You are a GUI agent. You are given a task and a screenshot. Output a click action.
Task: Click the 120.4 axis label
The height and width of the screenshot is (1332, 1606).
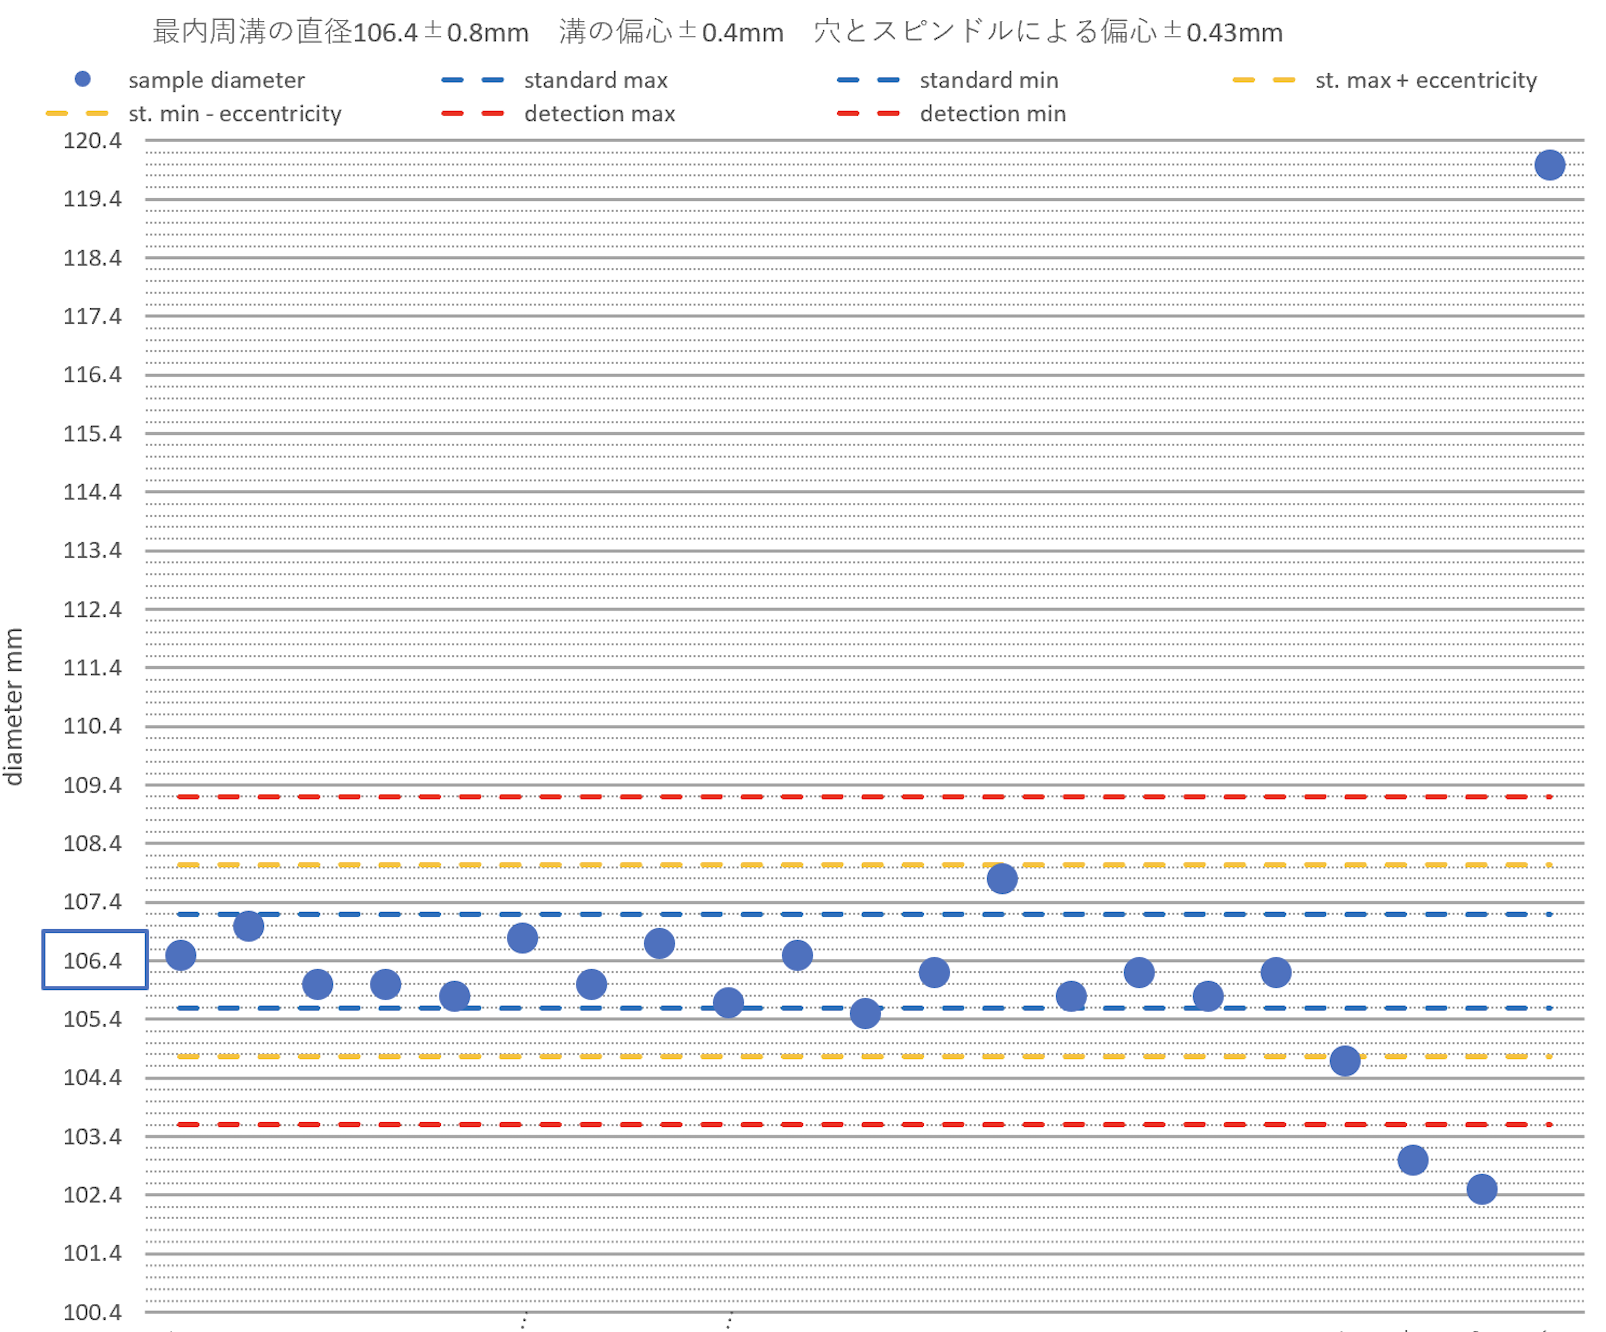[93, 141]
